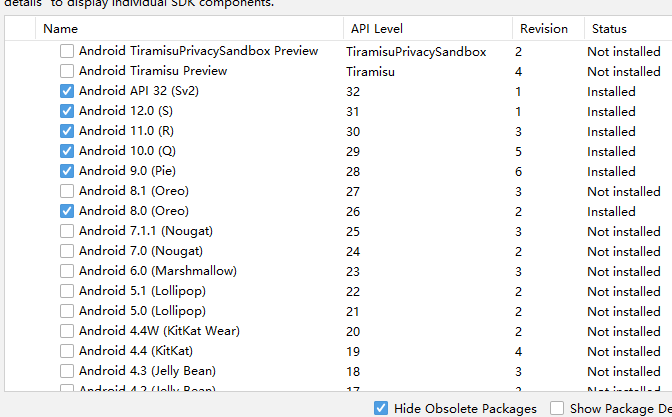Image resolution: width=672 pixels, height=417 pixels.
Task: Click API level 29 cell
Action: (353, 152)
